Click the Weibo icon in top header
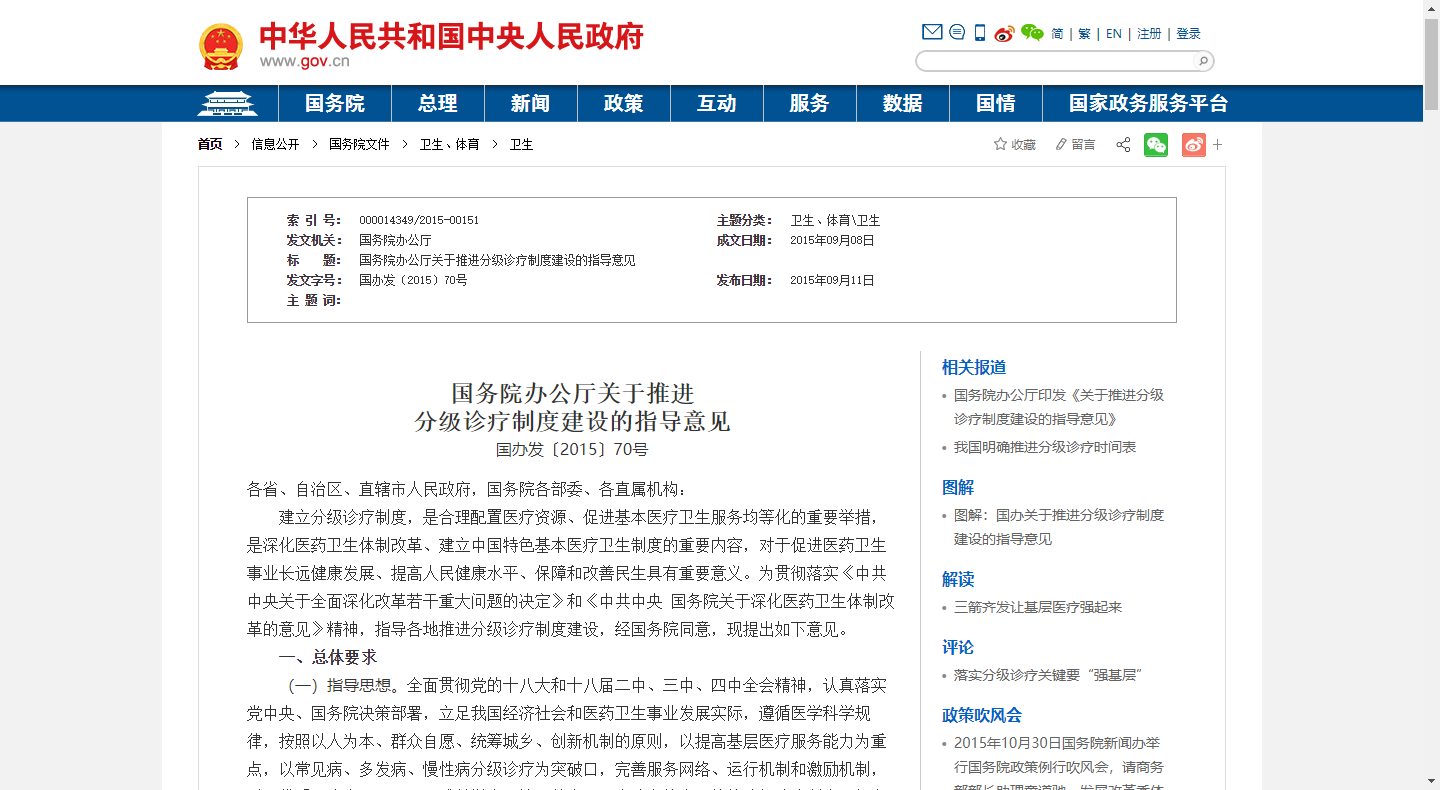Screen dimensions: 1440x790 pos(1004,33)
